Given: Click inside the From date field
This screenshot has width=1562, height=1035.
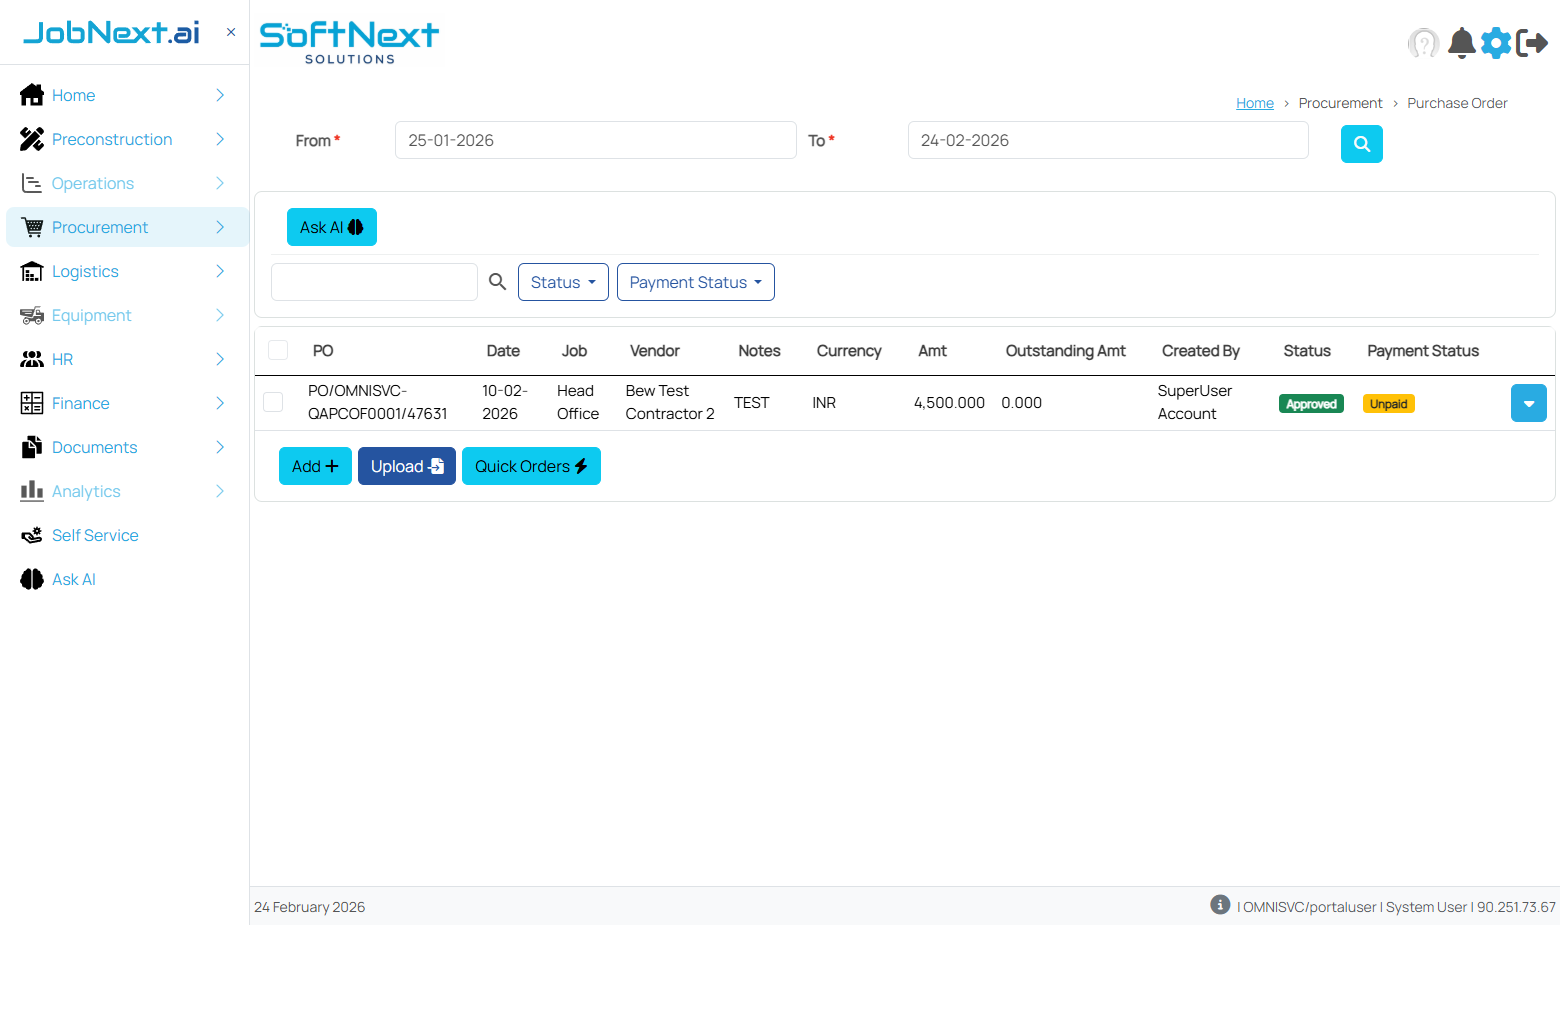Looking at the screenshot, I should [x=595, y=140].
